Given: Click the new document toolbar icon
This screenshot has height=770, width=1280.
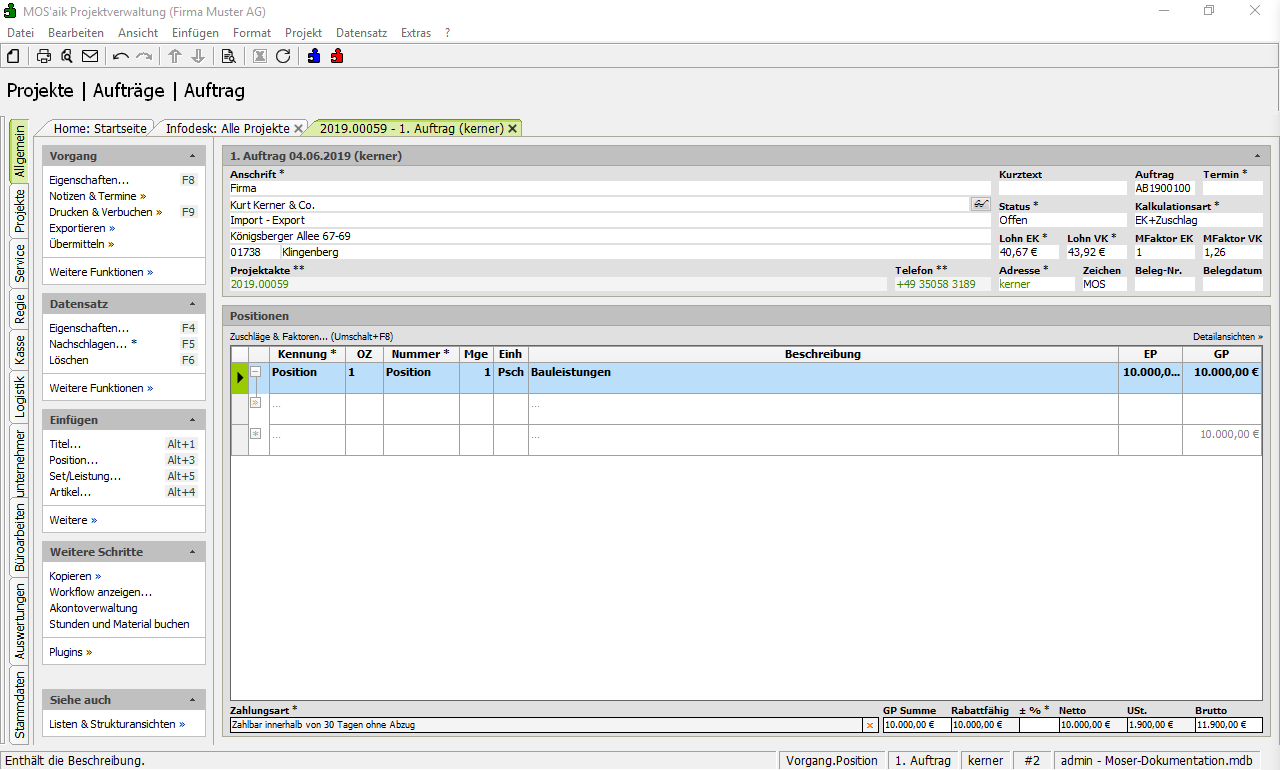Looking at the screenshot, I should 13,56.
